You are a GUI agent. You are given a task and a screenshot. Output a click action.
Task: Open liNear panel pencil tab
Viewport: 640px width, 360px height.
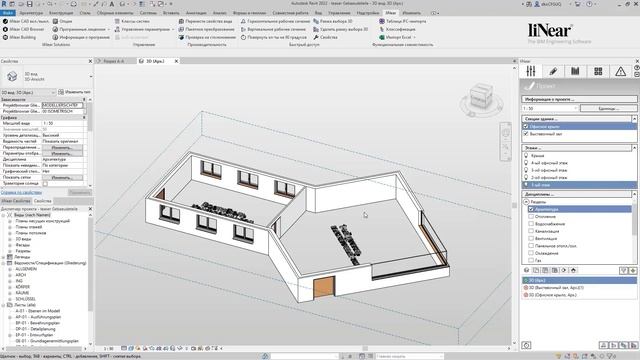click(553, 71)
